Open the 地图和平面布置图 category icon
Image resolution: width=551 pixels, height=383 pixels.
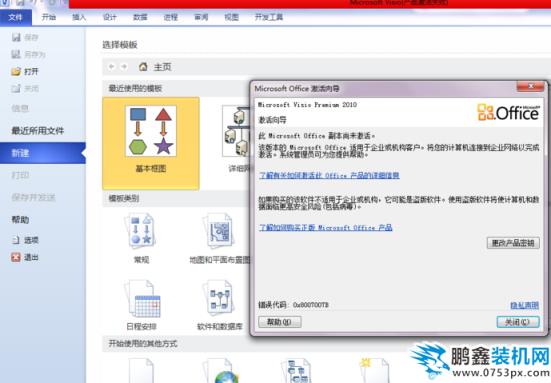(219, 231)
